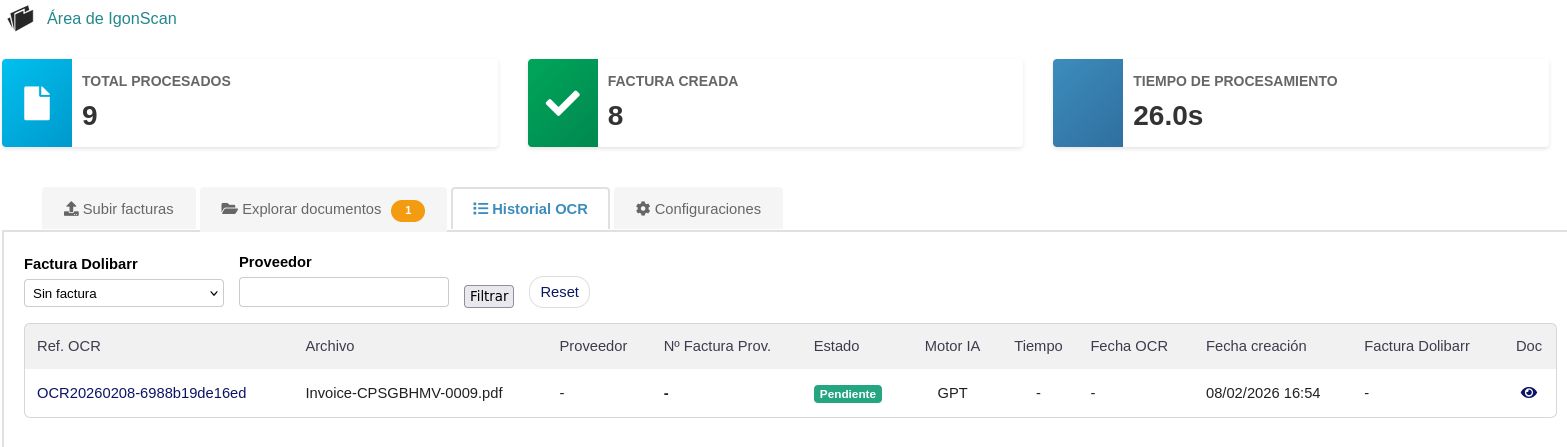Click the eye icon to view document
Viewport: 1567px width, 447px height.
[x=1528, y=393]
